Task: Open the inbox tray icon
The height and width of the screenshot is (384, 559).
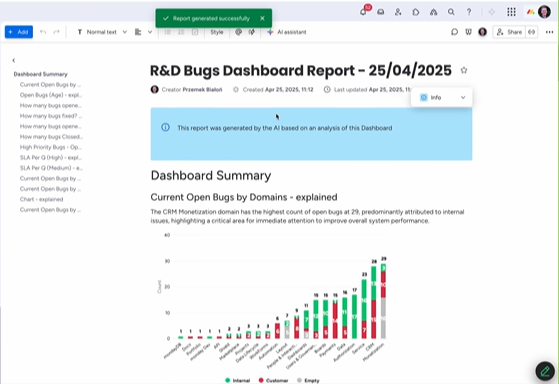Action: tap(381, 12)
